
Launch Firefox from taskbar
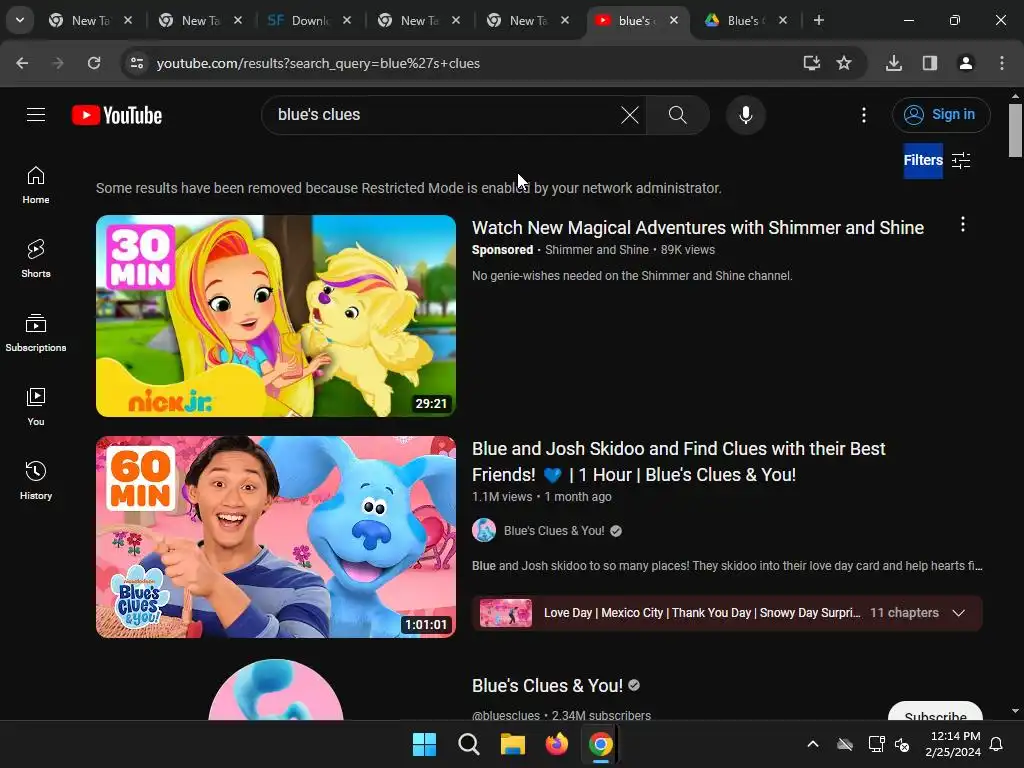pos(556,744)
